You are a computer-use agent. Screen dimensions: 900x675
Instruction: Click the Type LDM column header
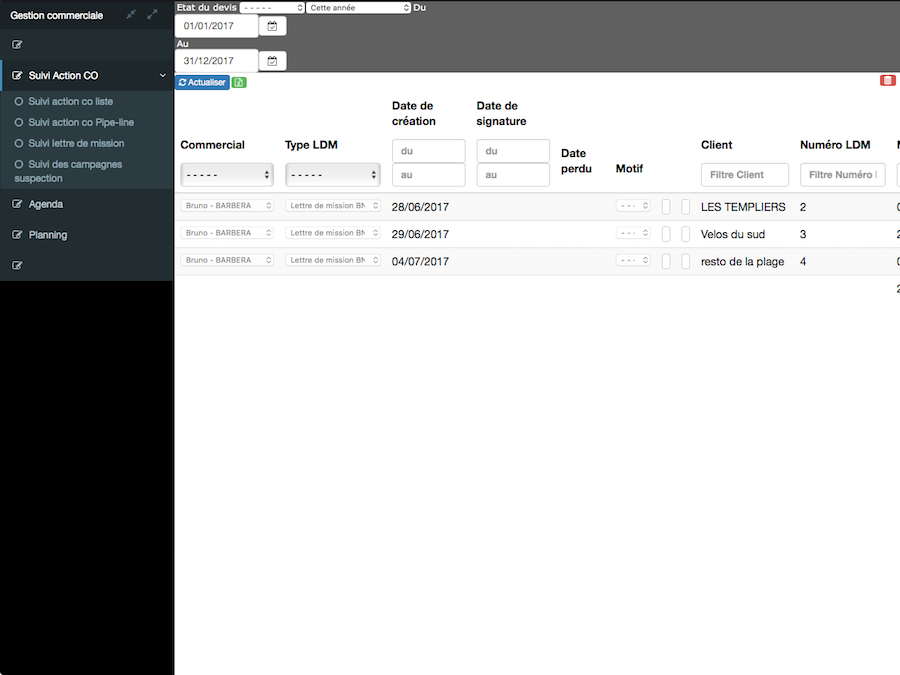coord(311,145)
